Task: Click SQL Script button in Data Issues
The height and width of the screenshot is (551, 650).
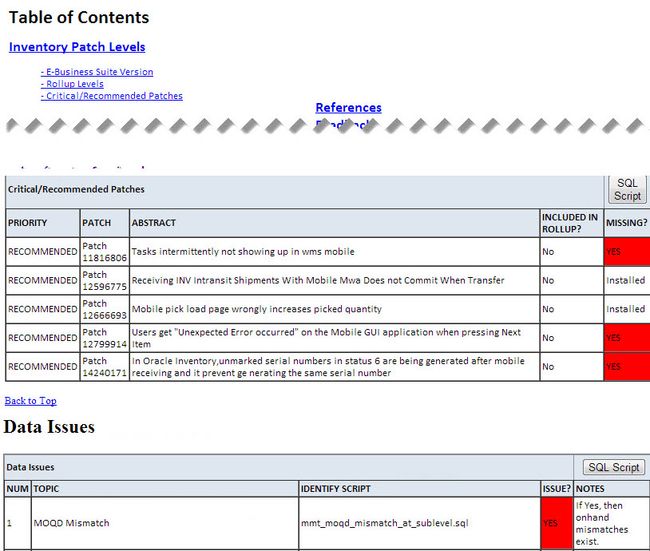Action: (614, 467)
